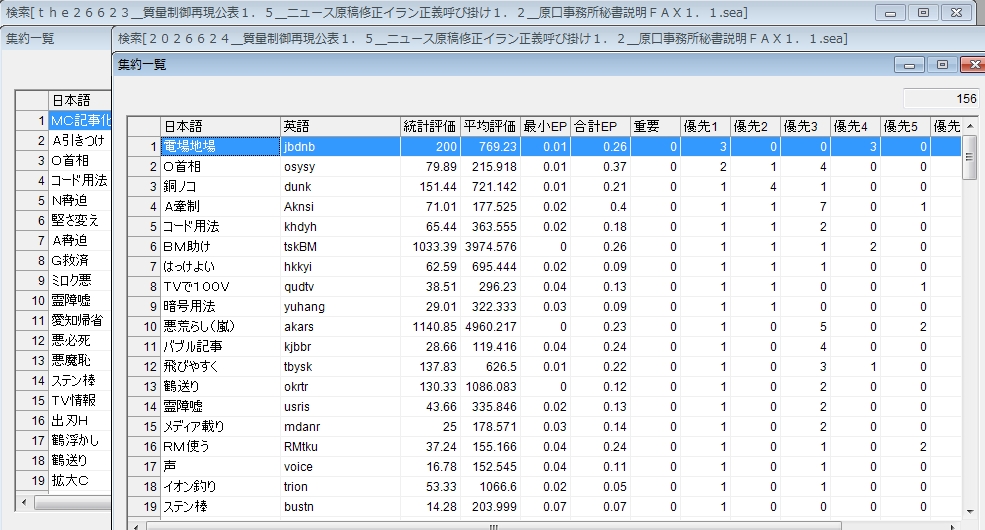Select the 暗号用法 cell

pyautogui.click(x=220, y=306)
